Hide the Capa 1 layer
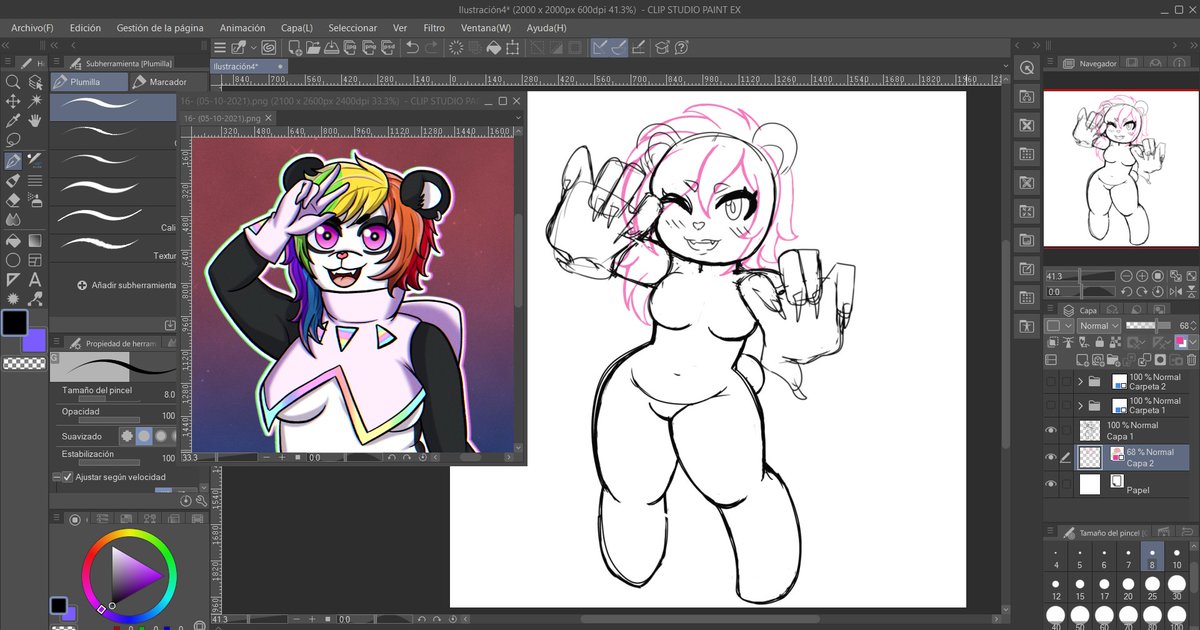1200x630 pixels. click(x=1051, y=431)
